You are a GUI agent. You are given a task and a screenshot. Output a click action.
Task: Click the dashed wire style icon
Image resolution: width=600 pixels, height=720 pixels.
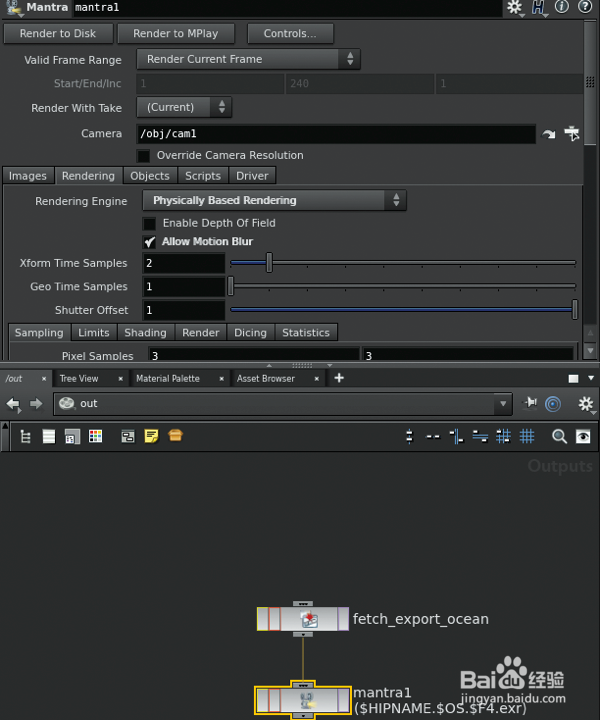433,437
